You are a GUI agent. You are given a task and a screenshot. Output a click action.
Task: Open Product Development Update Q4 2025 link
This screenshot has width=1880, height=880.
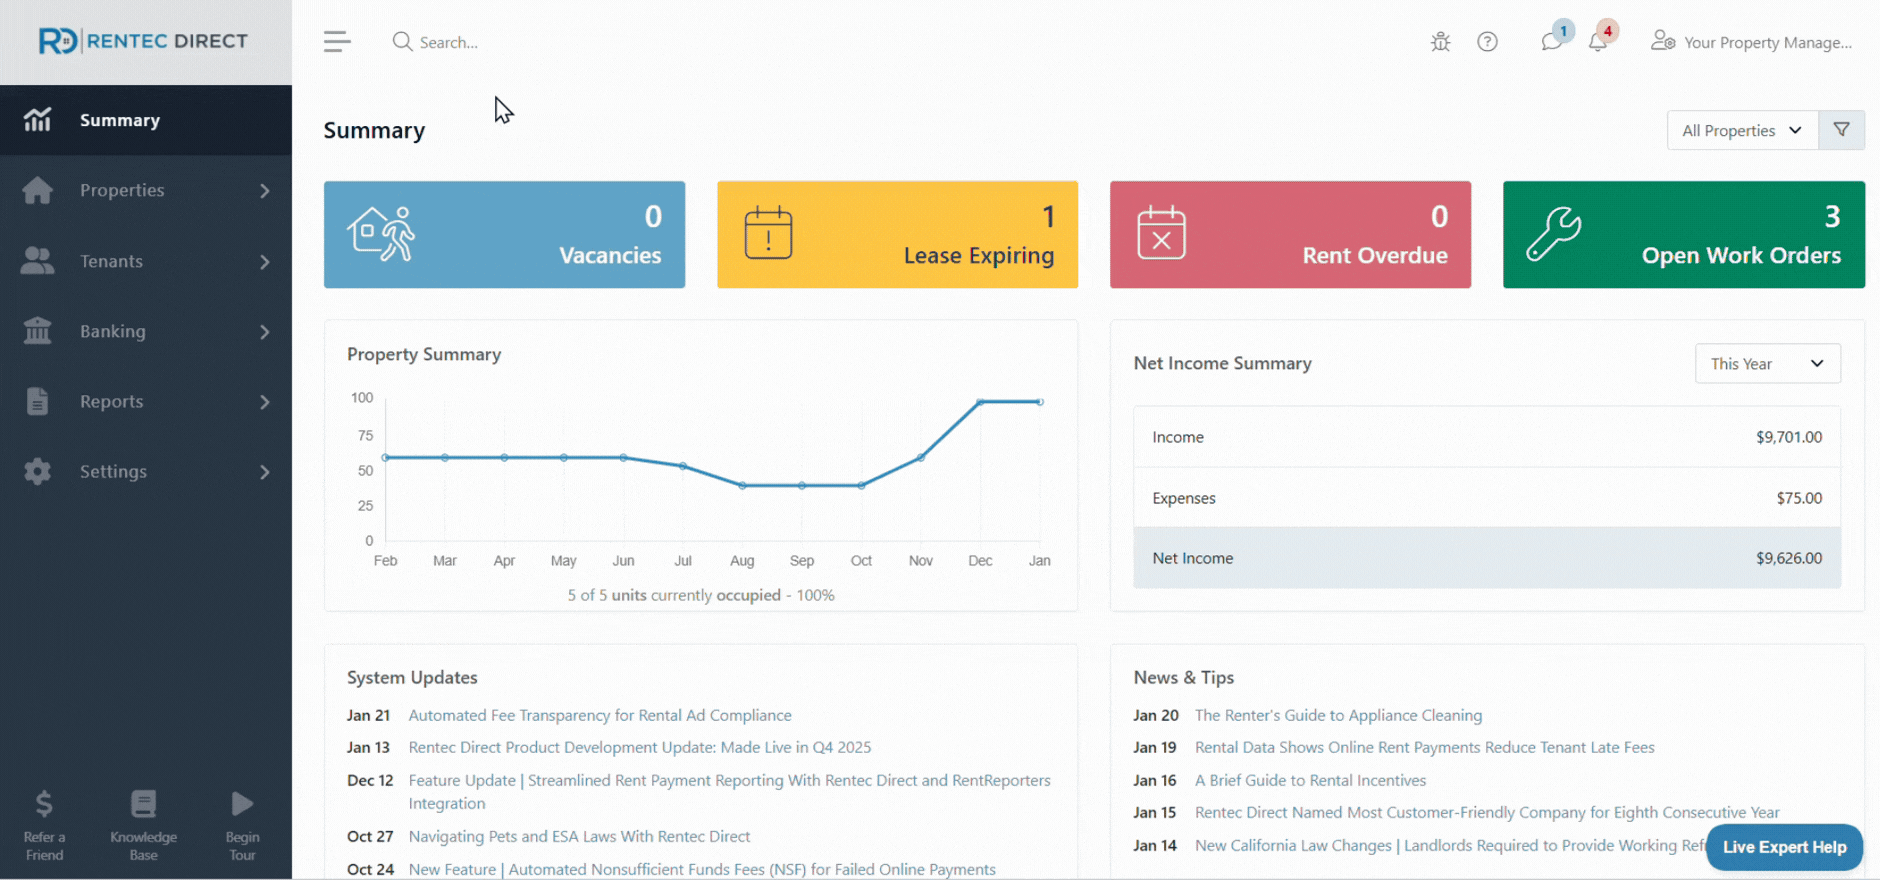[640, 747]
